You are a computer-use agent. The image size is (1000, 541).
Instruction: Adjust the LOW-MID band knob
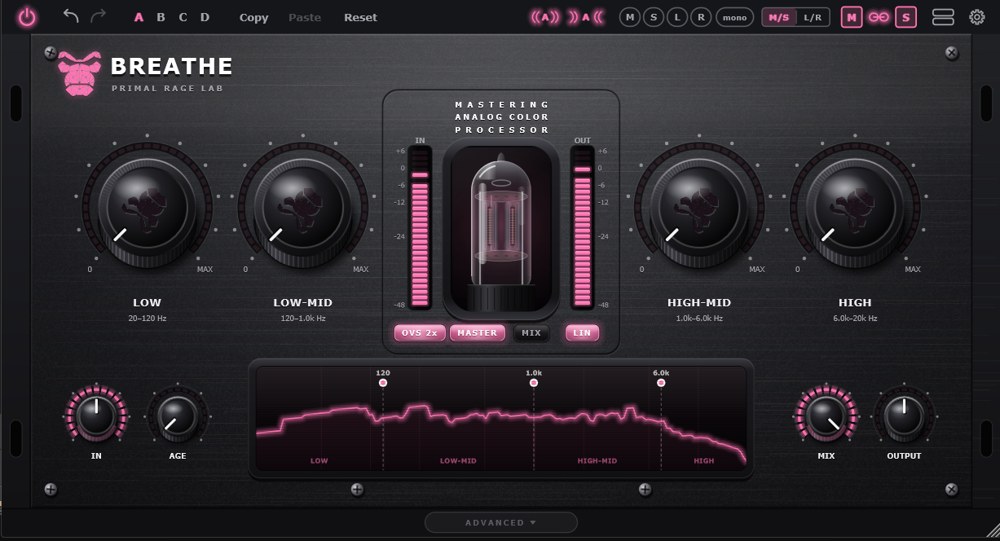point(303,207)
